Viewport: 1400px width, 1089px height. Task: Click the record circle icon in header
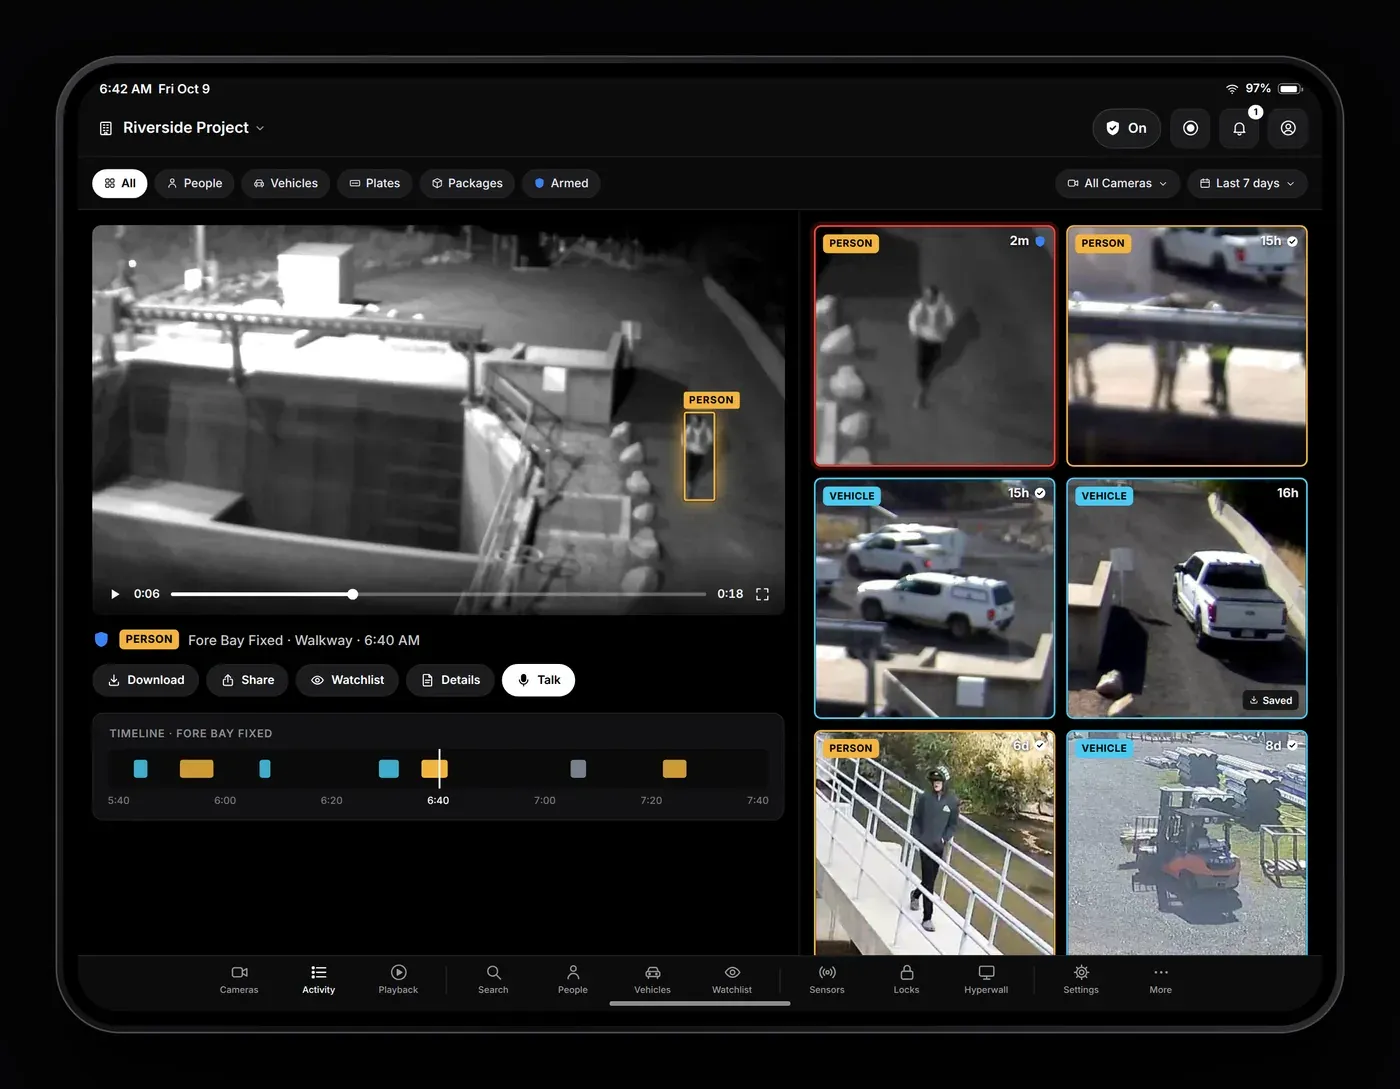[x=1190, y=128]
